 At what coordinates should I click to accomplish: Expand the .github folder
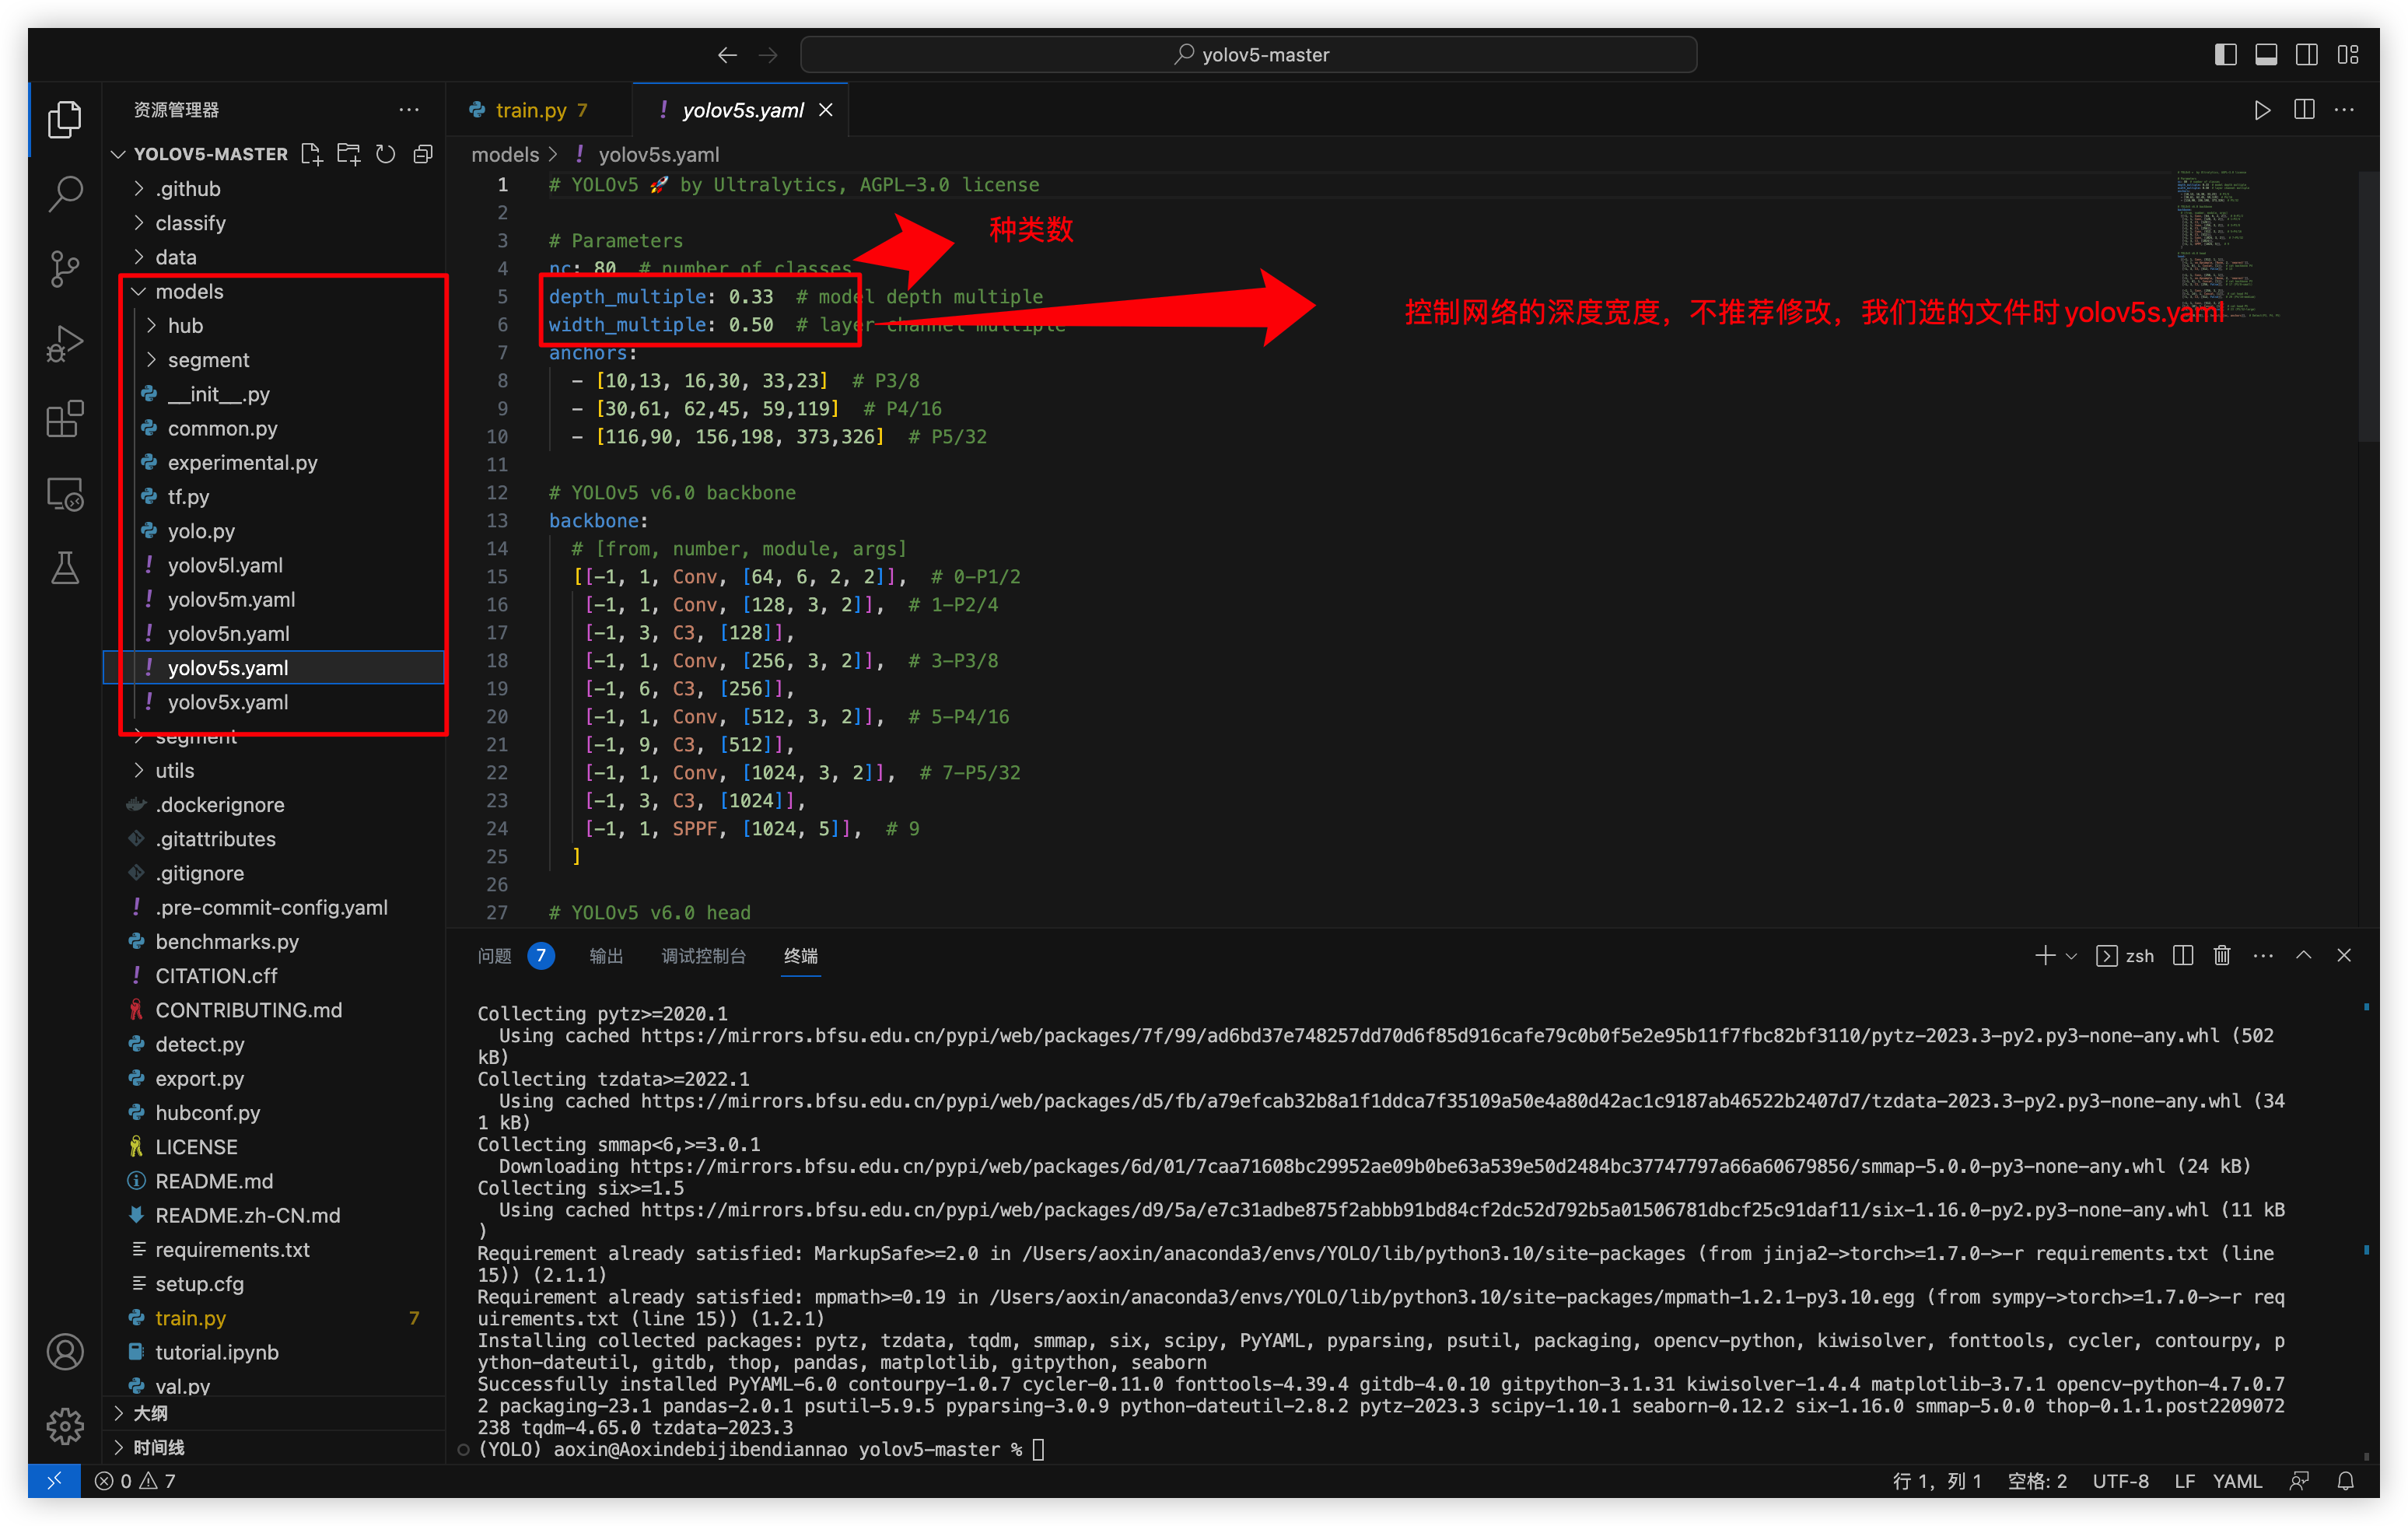[x=274, y=189]
